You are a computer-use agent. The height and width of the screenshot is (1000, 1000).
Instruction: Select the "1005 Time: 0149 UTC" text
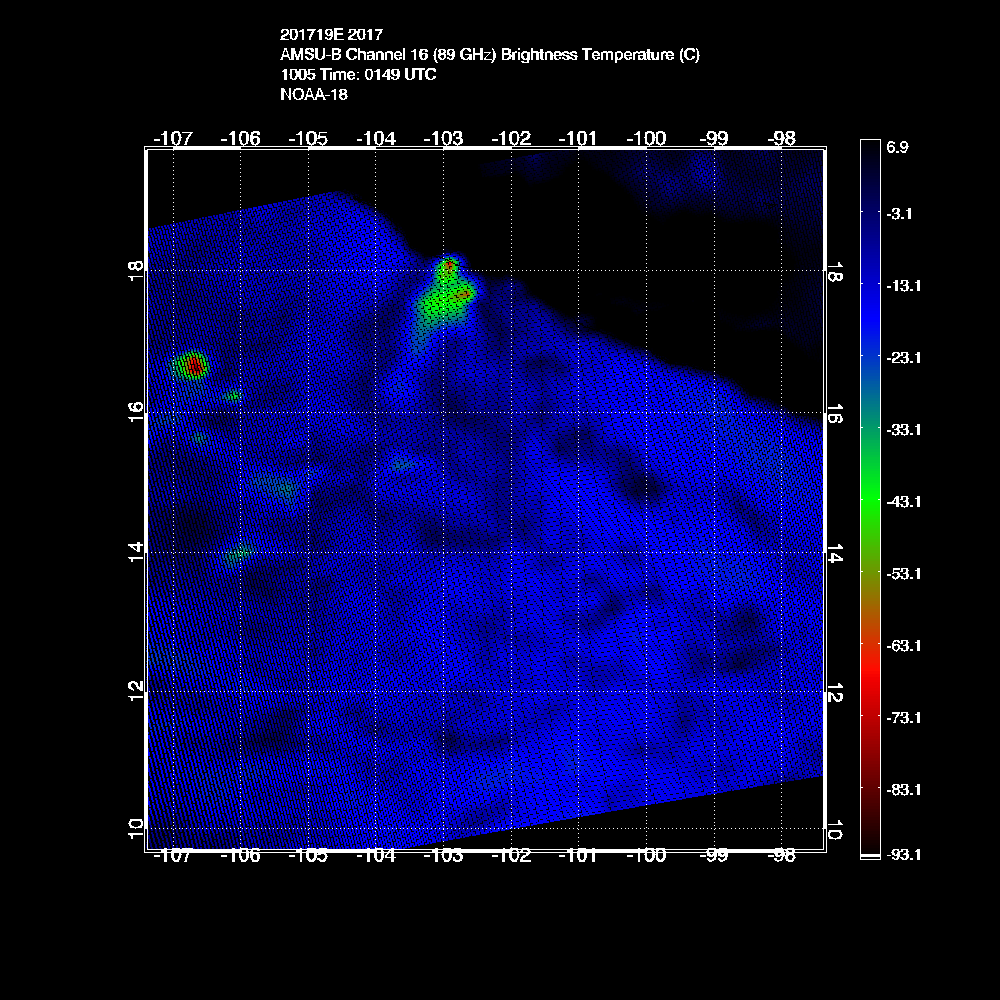pyautogui.click(x=358, y=75)
